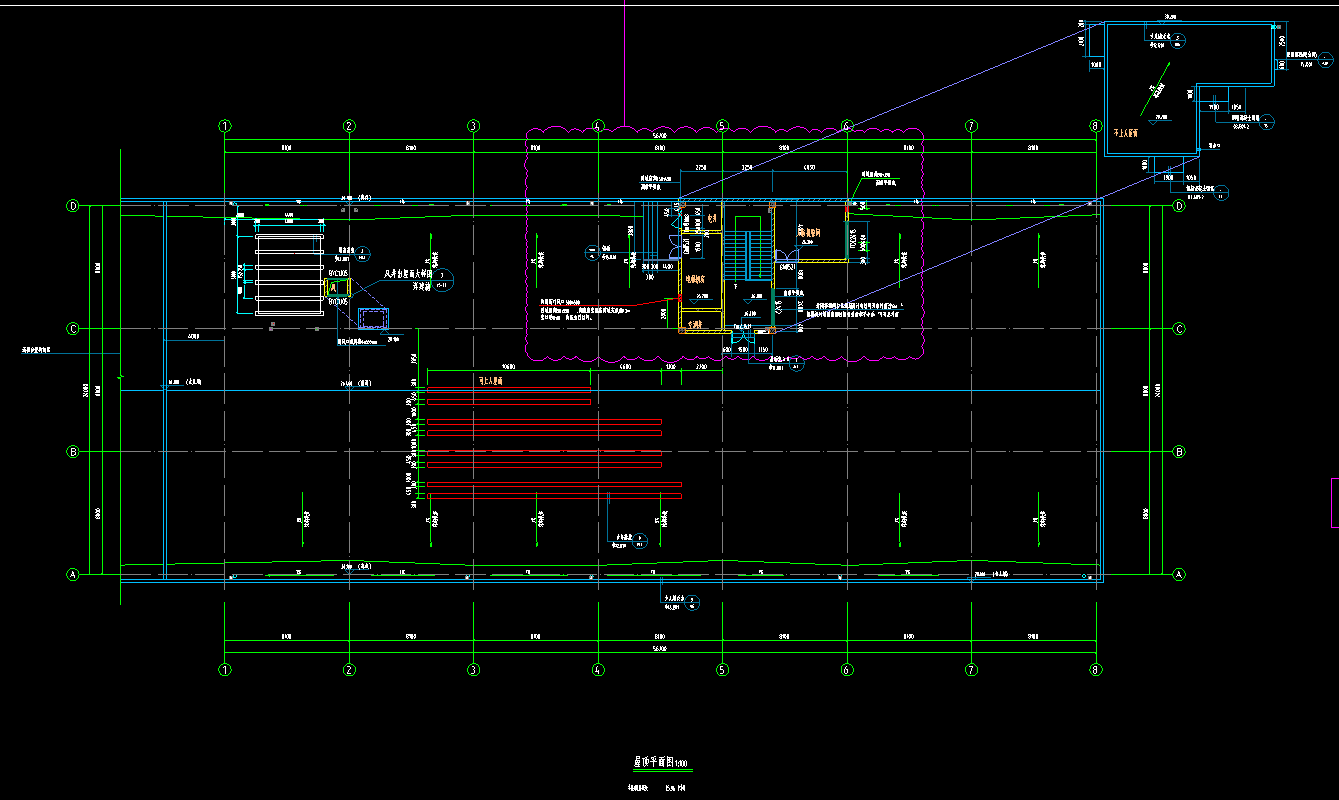Select the topmost red horizontal bar
The image size is (1339, 800).
click(509, 402)
